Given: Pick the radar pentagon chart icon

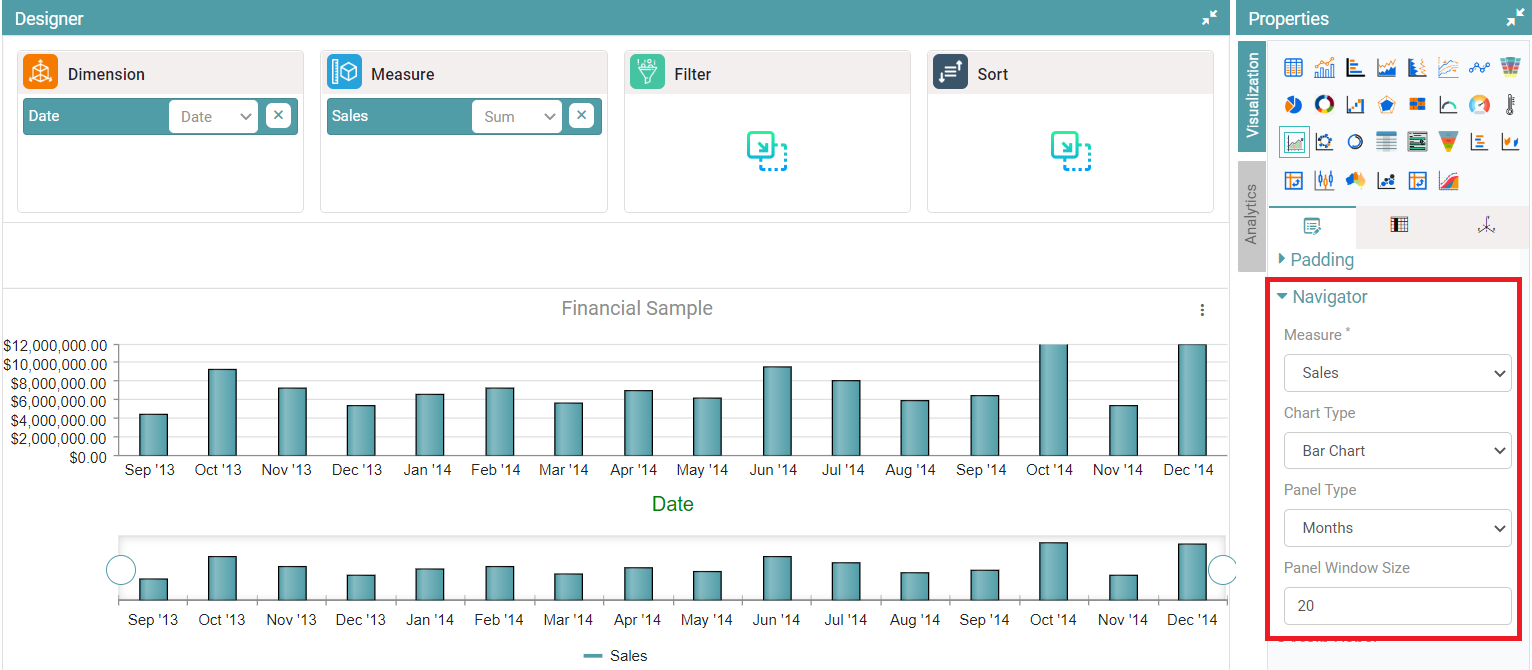Looking at the screenshot, I should pos(1386,105).
